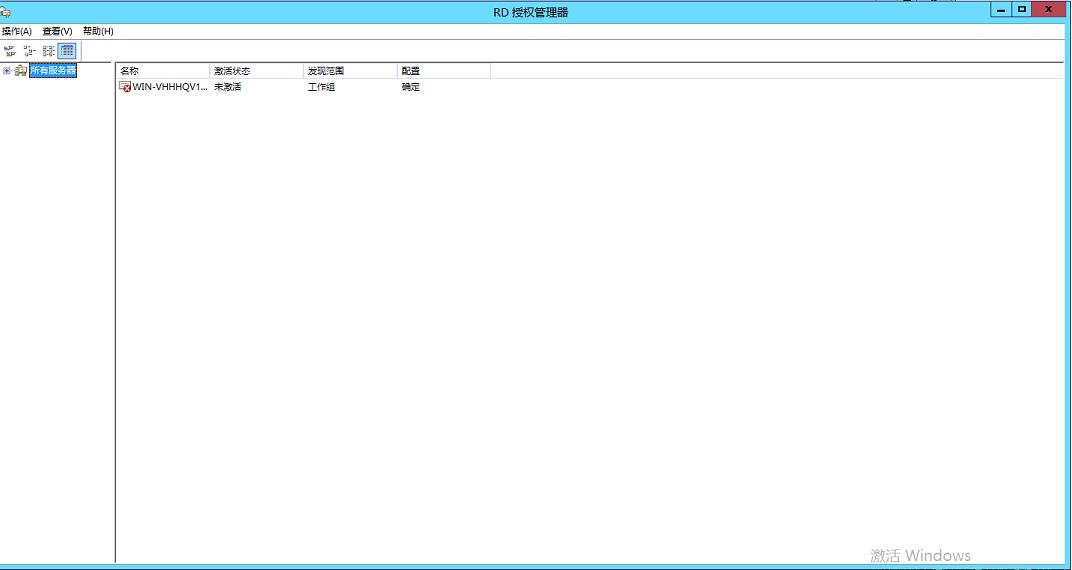This screenshot has height=570, width=1072.
Task: Close the RD 授权管理器 window
Action: (1049, 10)
